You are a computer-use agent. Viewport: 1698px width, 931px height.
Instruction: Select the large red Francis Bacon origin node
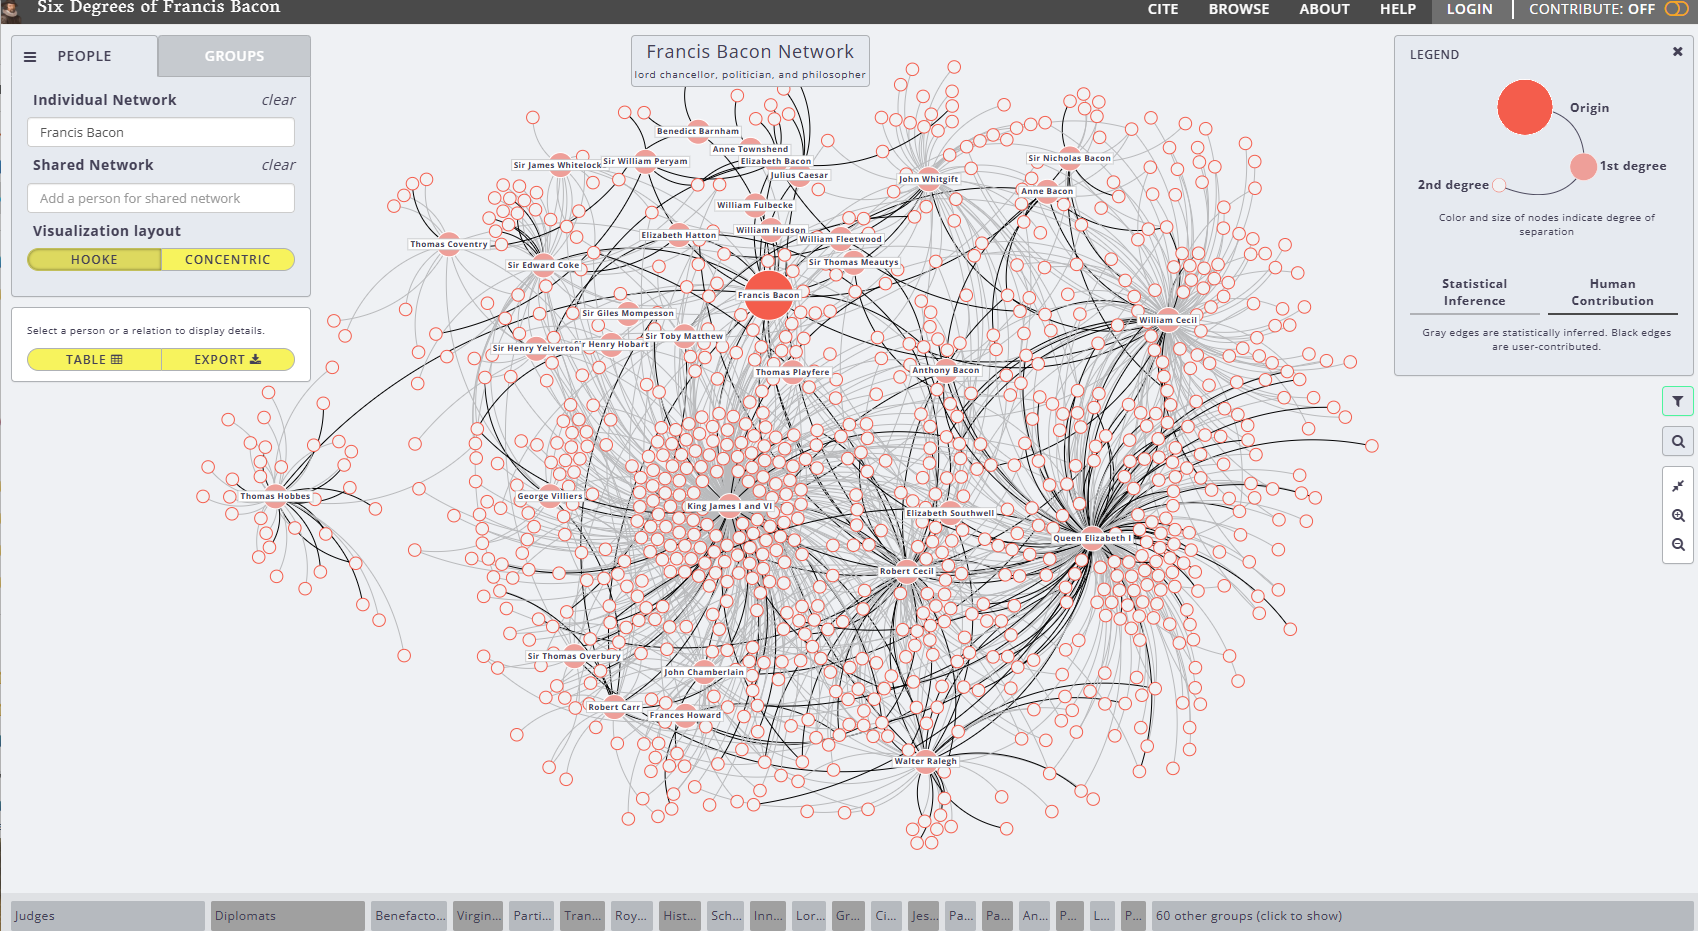768,295
